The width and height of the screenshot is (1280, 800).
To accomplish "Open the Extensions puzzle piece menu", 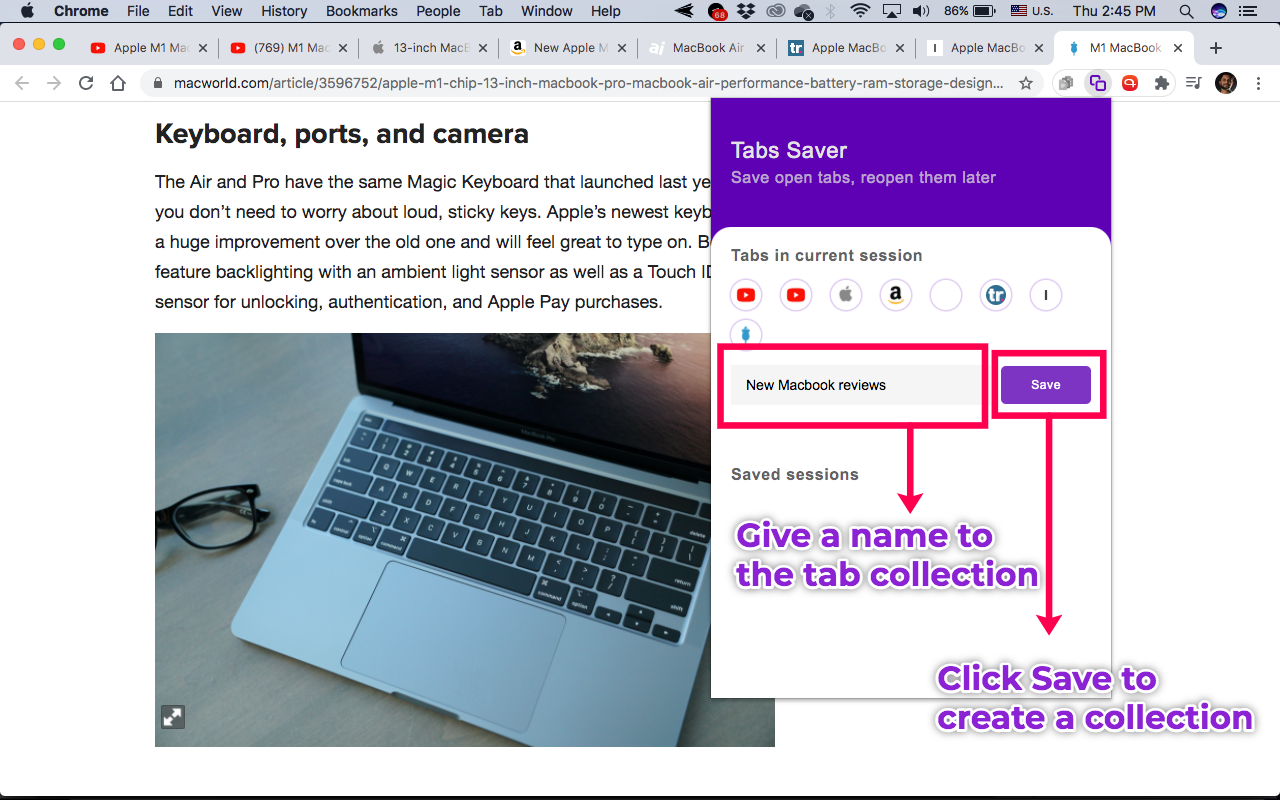I will [x=1161, y=84].
